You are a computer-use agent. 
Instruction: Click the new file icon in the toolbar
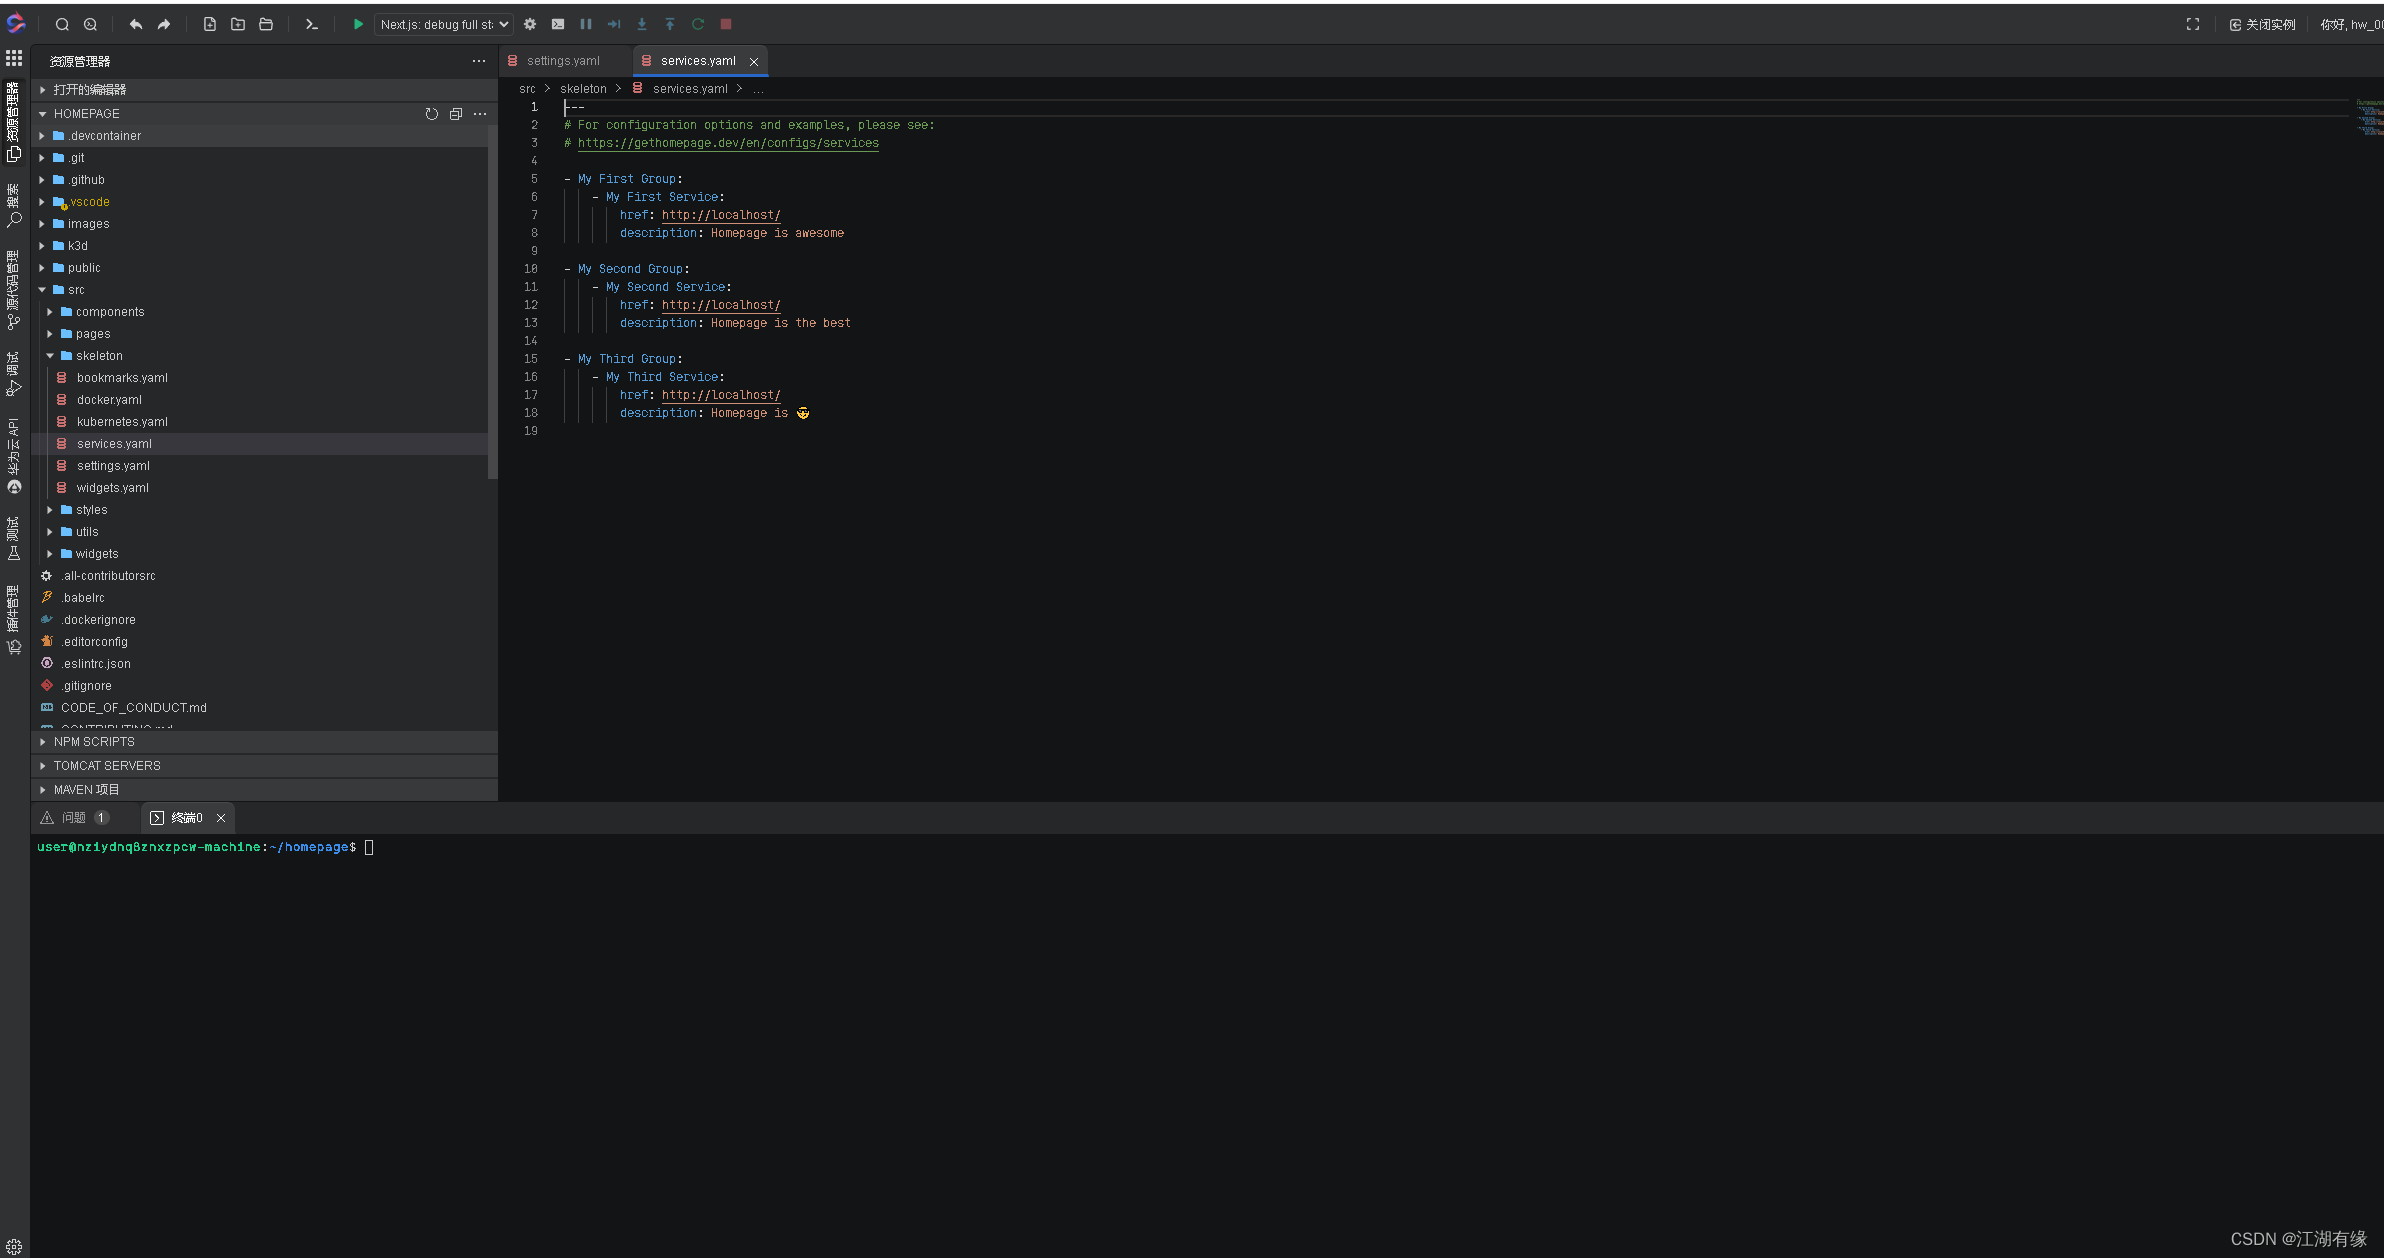(x=210, y=24)
